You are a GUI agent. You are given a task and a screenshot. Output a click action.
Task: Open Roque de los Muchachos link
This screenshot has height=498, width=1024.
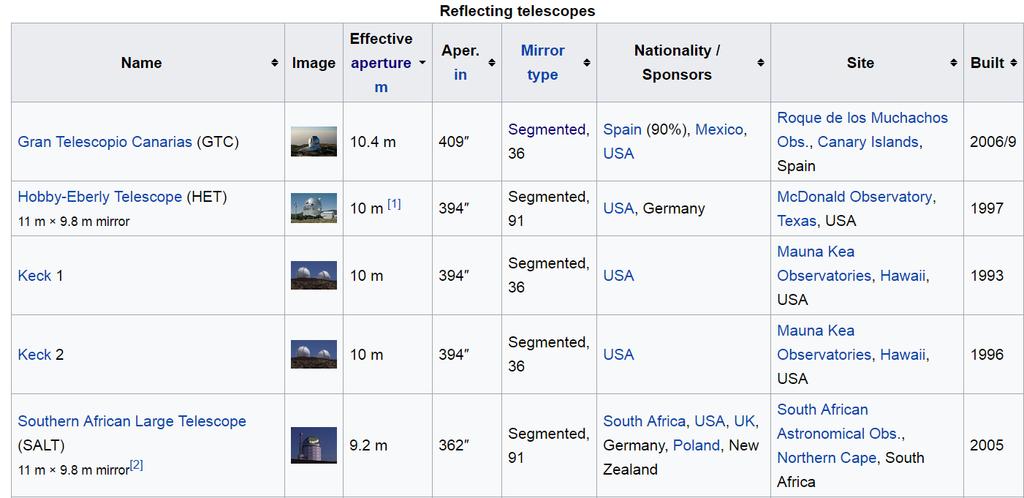(862, 118)
